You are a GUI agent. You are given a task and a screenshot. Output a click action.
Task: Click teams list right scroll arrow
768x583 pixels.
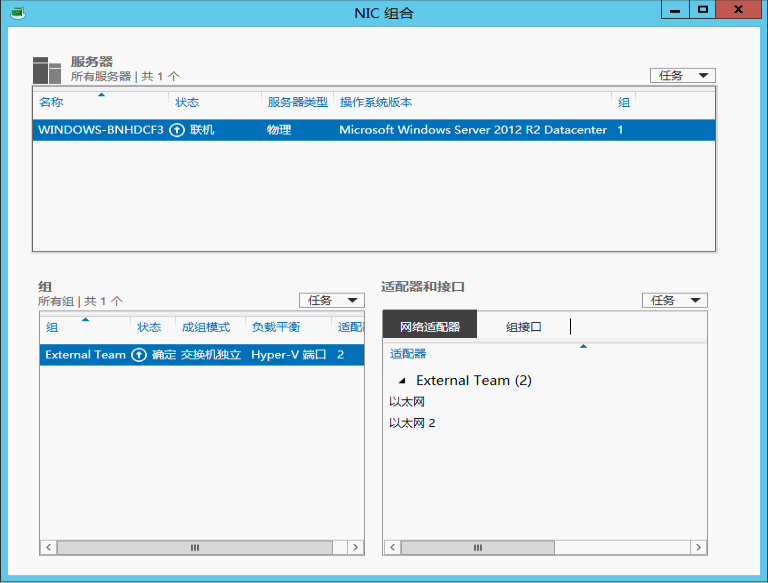click(x=356, y=547)
